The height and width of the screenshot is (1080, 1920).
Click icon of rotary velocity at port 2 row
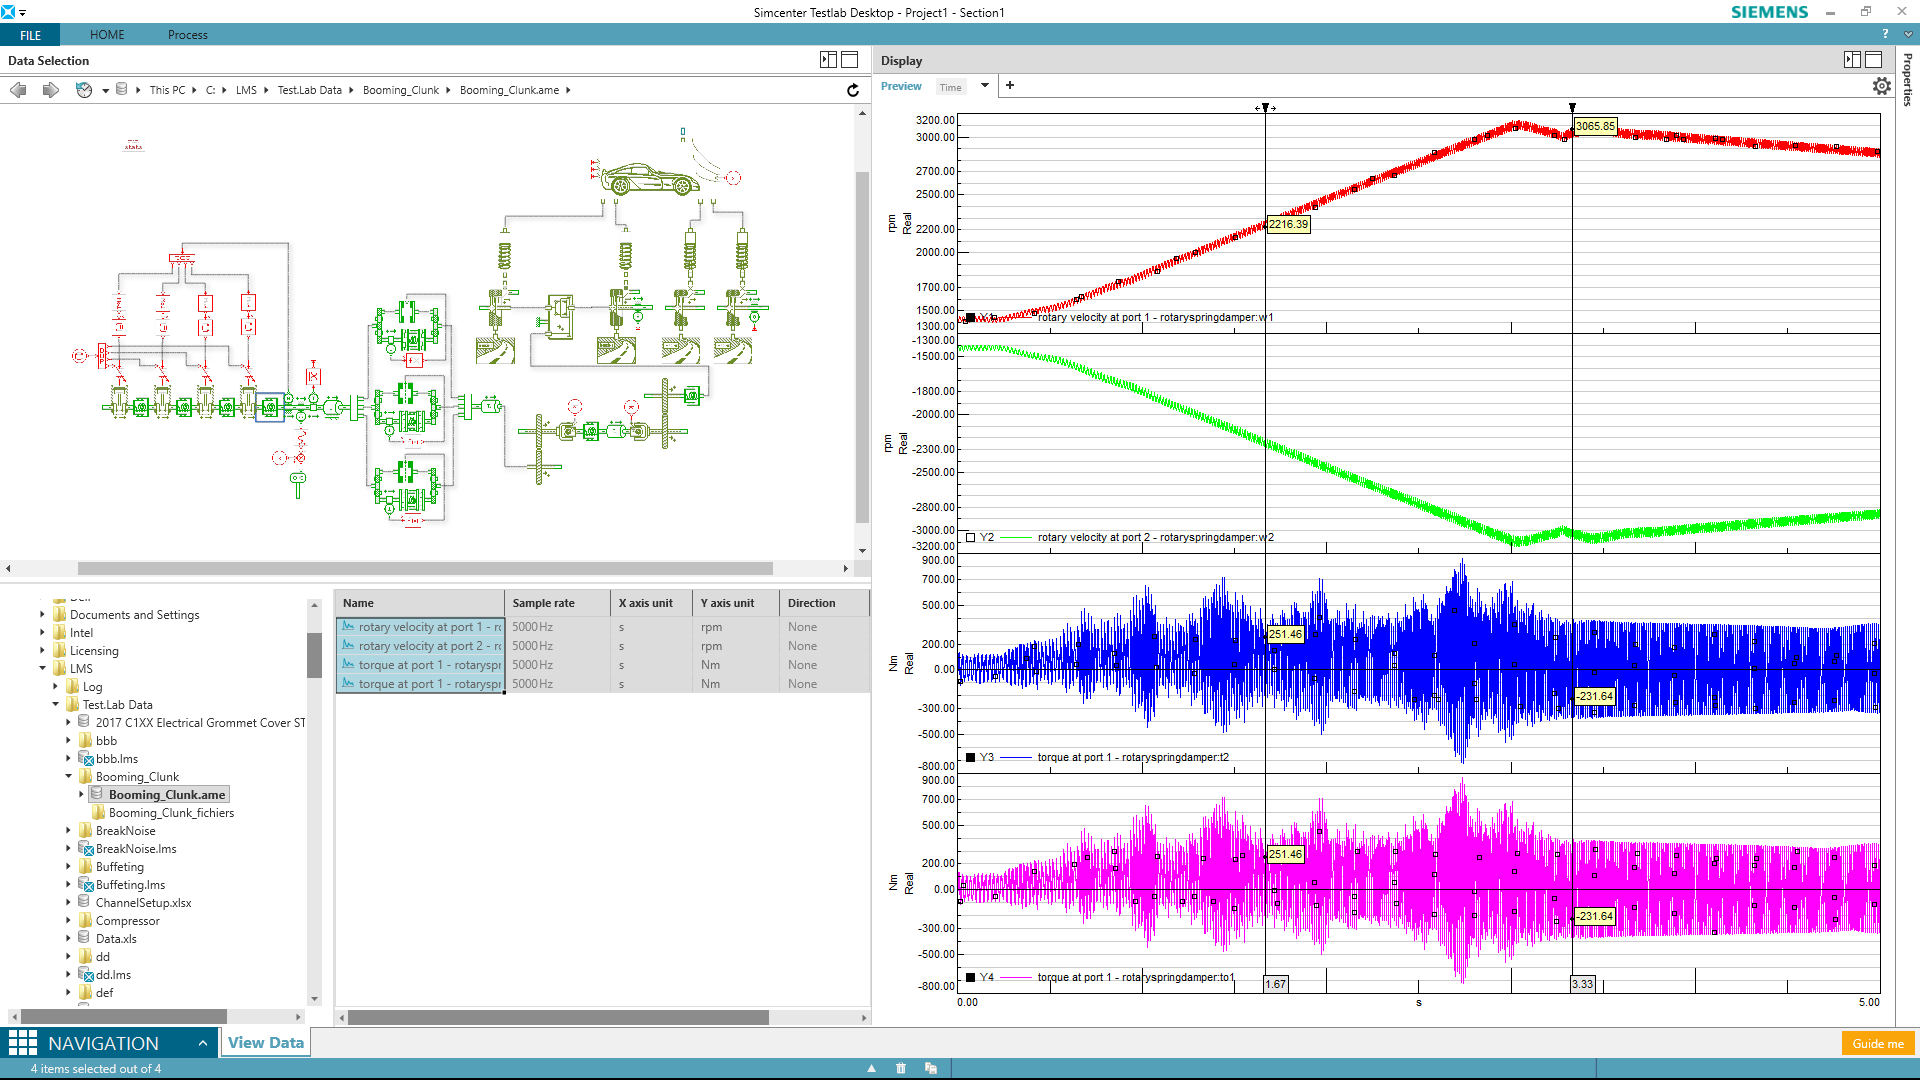tap(348, 646)
